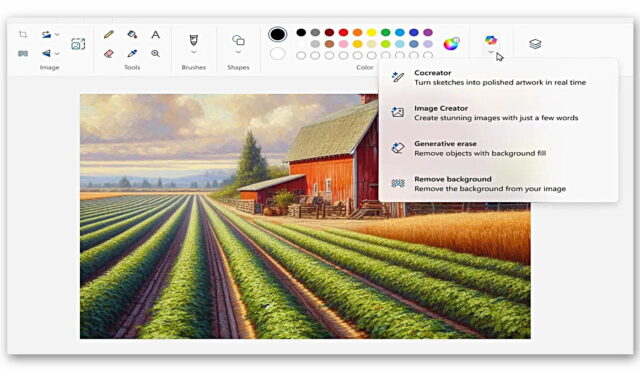Click the Image Creator picture icon

point(398,112)
